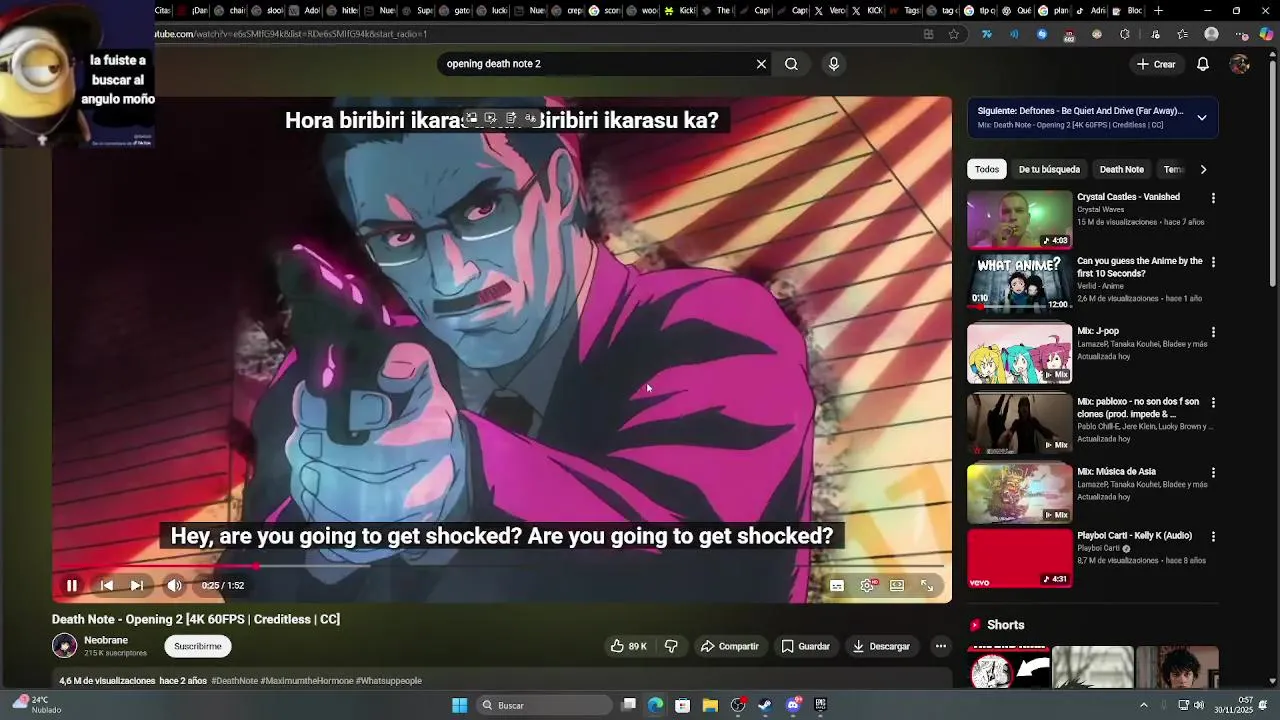1280x720 pixels.
Task: Open the Copilot icon in browser toolbar
Action: (x=1266, y=34)
